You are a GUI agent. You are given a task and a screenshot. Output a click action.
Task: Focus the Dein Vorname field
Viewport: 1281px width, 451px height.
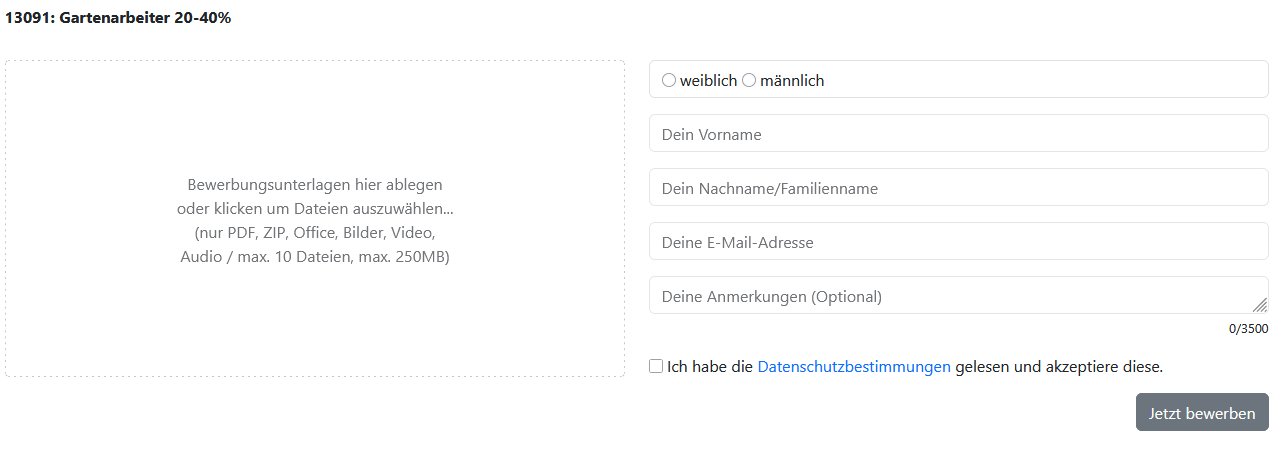click(959, 133)
